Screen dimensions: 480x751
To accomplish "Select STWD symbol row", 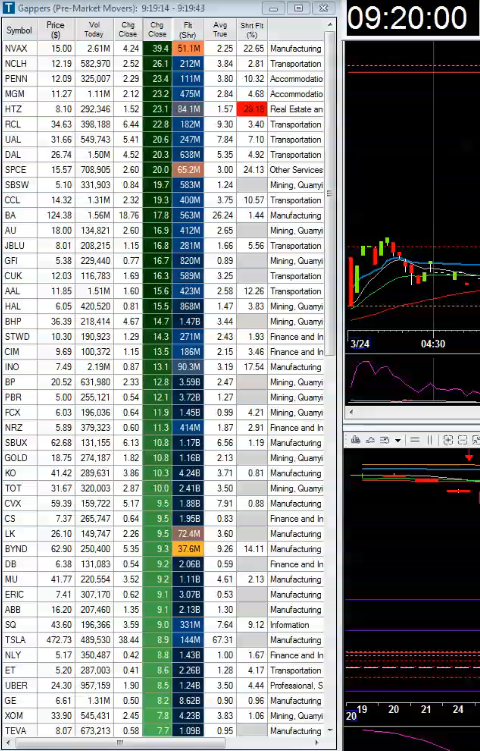I will tap(163, 337).
